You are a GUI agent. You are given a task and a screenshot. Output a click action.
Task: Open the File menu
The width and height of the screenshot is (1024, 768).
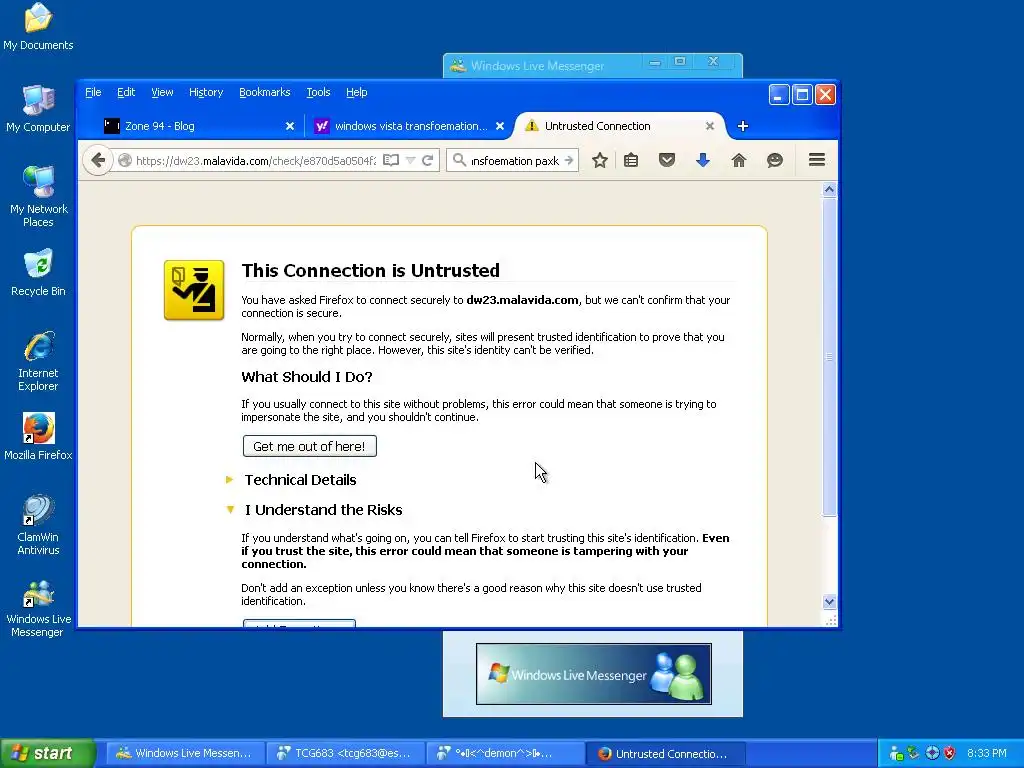tap(93, 92)
